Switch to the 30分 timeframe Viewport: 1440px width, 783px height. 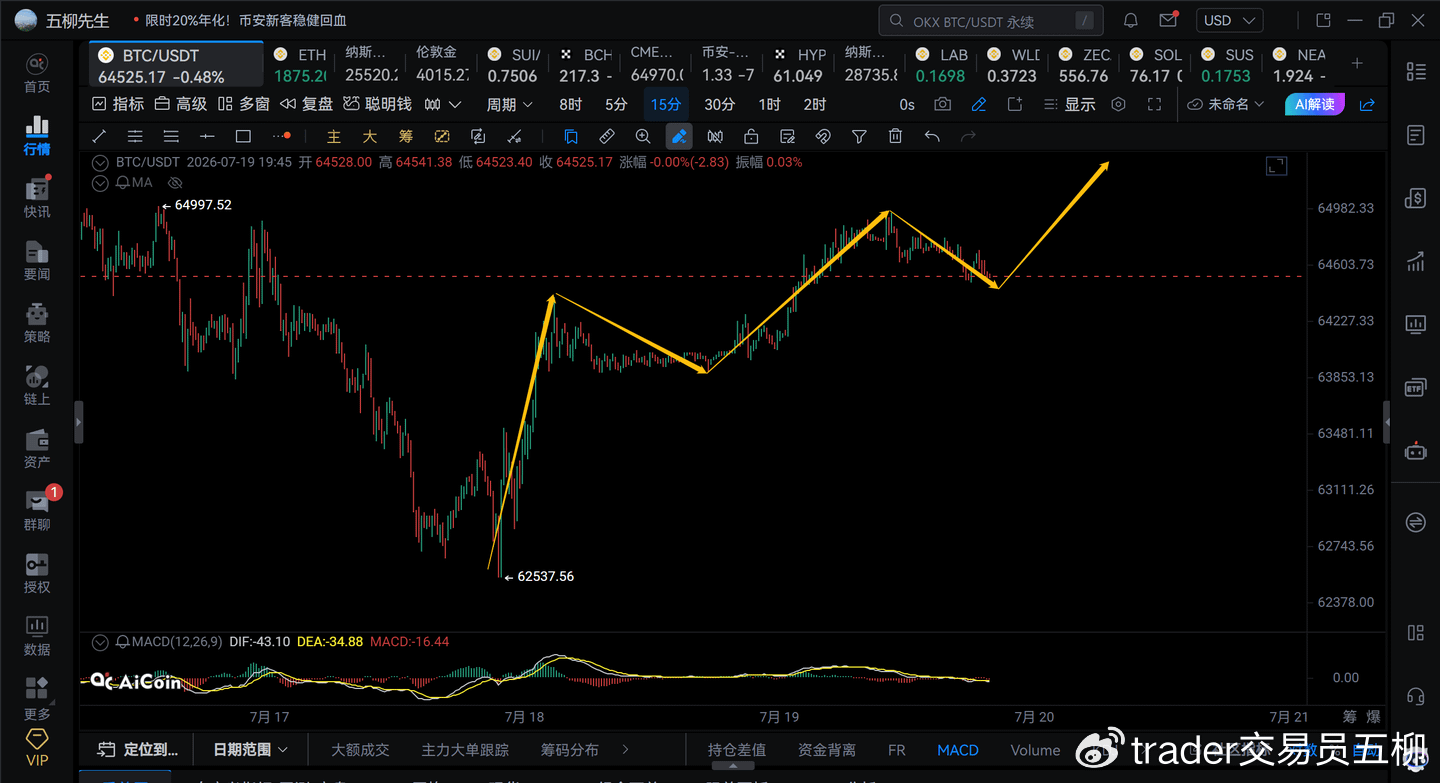(719, 104)
